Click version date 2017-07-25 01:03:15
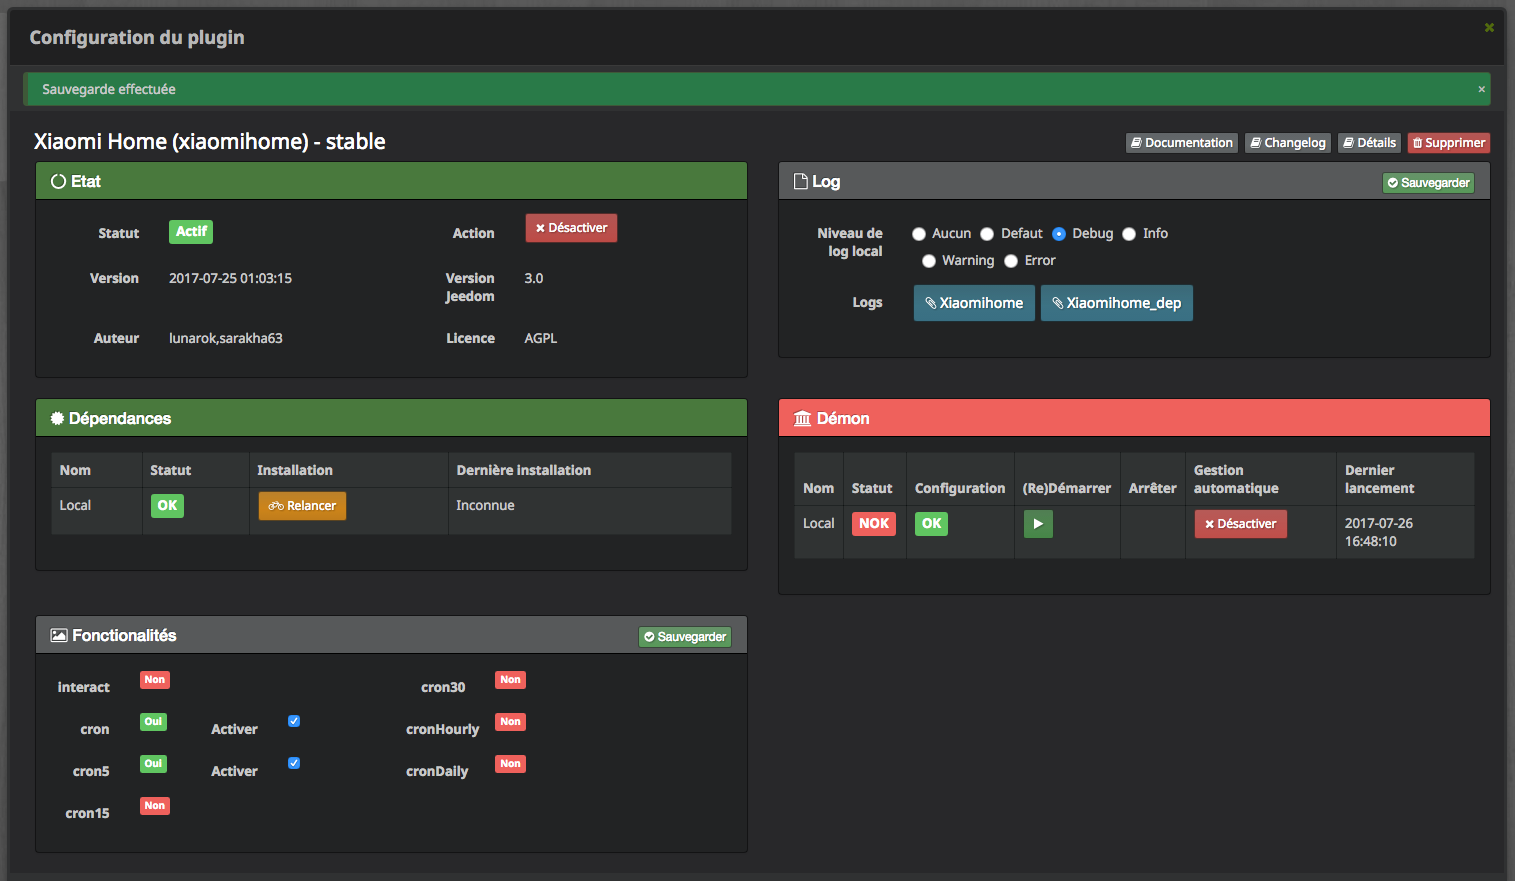Image resolution: width=1515 pixels, height=881 pixels. (x=230, y=279)
